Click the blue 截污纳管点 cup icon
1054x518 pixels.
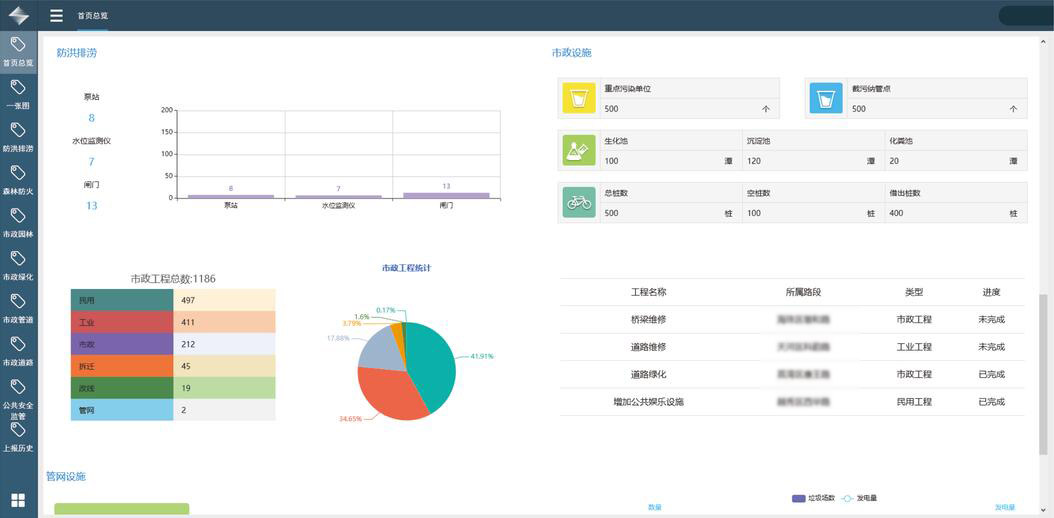[825, 99]
